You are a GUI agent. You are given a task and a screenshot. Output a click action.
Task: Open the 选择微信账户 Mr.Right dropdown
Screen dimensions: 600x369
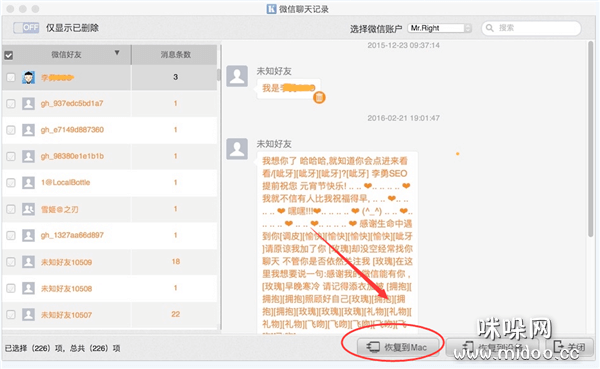(439, 28)
